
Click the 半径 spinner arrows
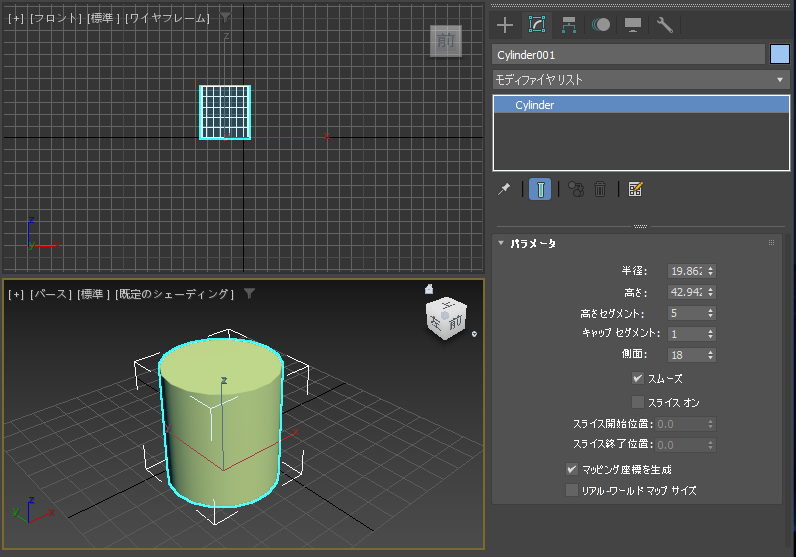click(711, 271)
